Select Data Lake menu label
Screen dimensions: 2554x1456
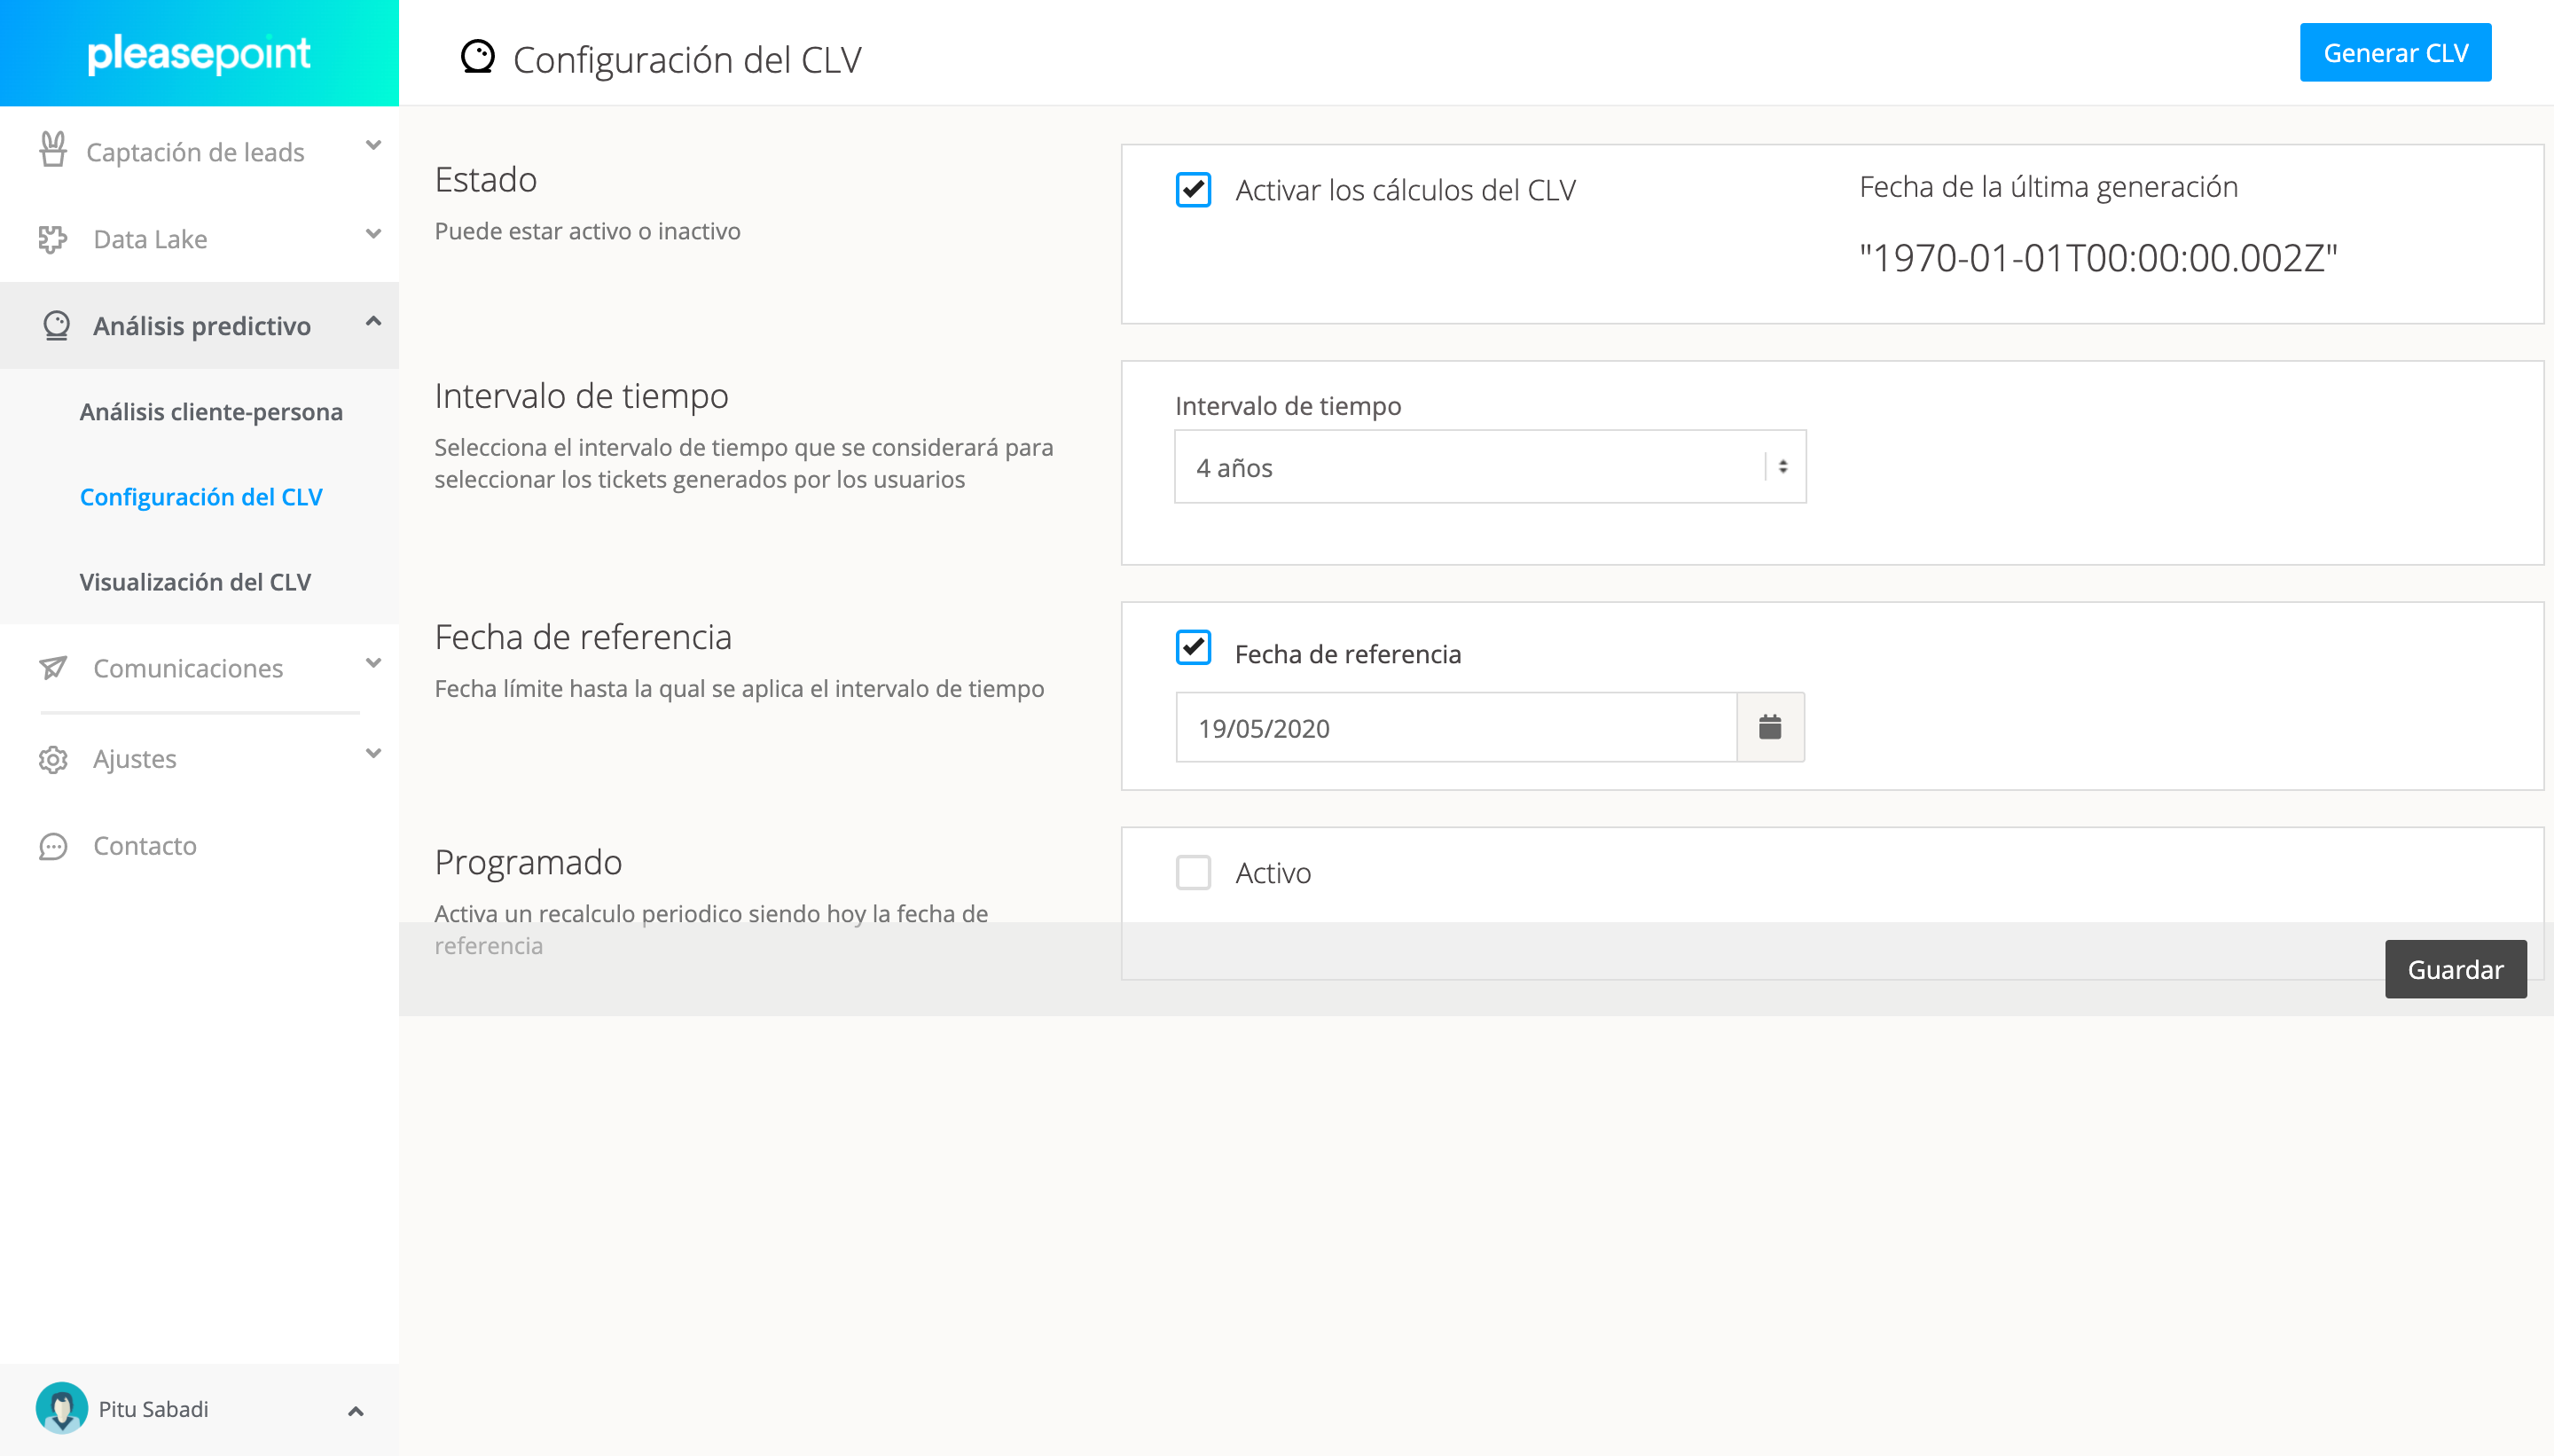pyautogui.click(x=150, y=239)
